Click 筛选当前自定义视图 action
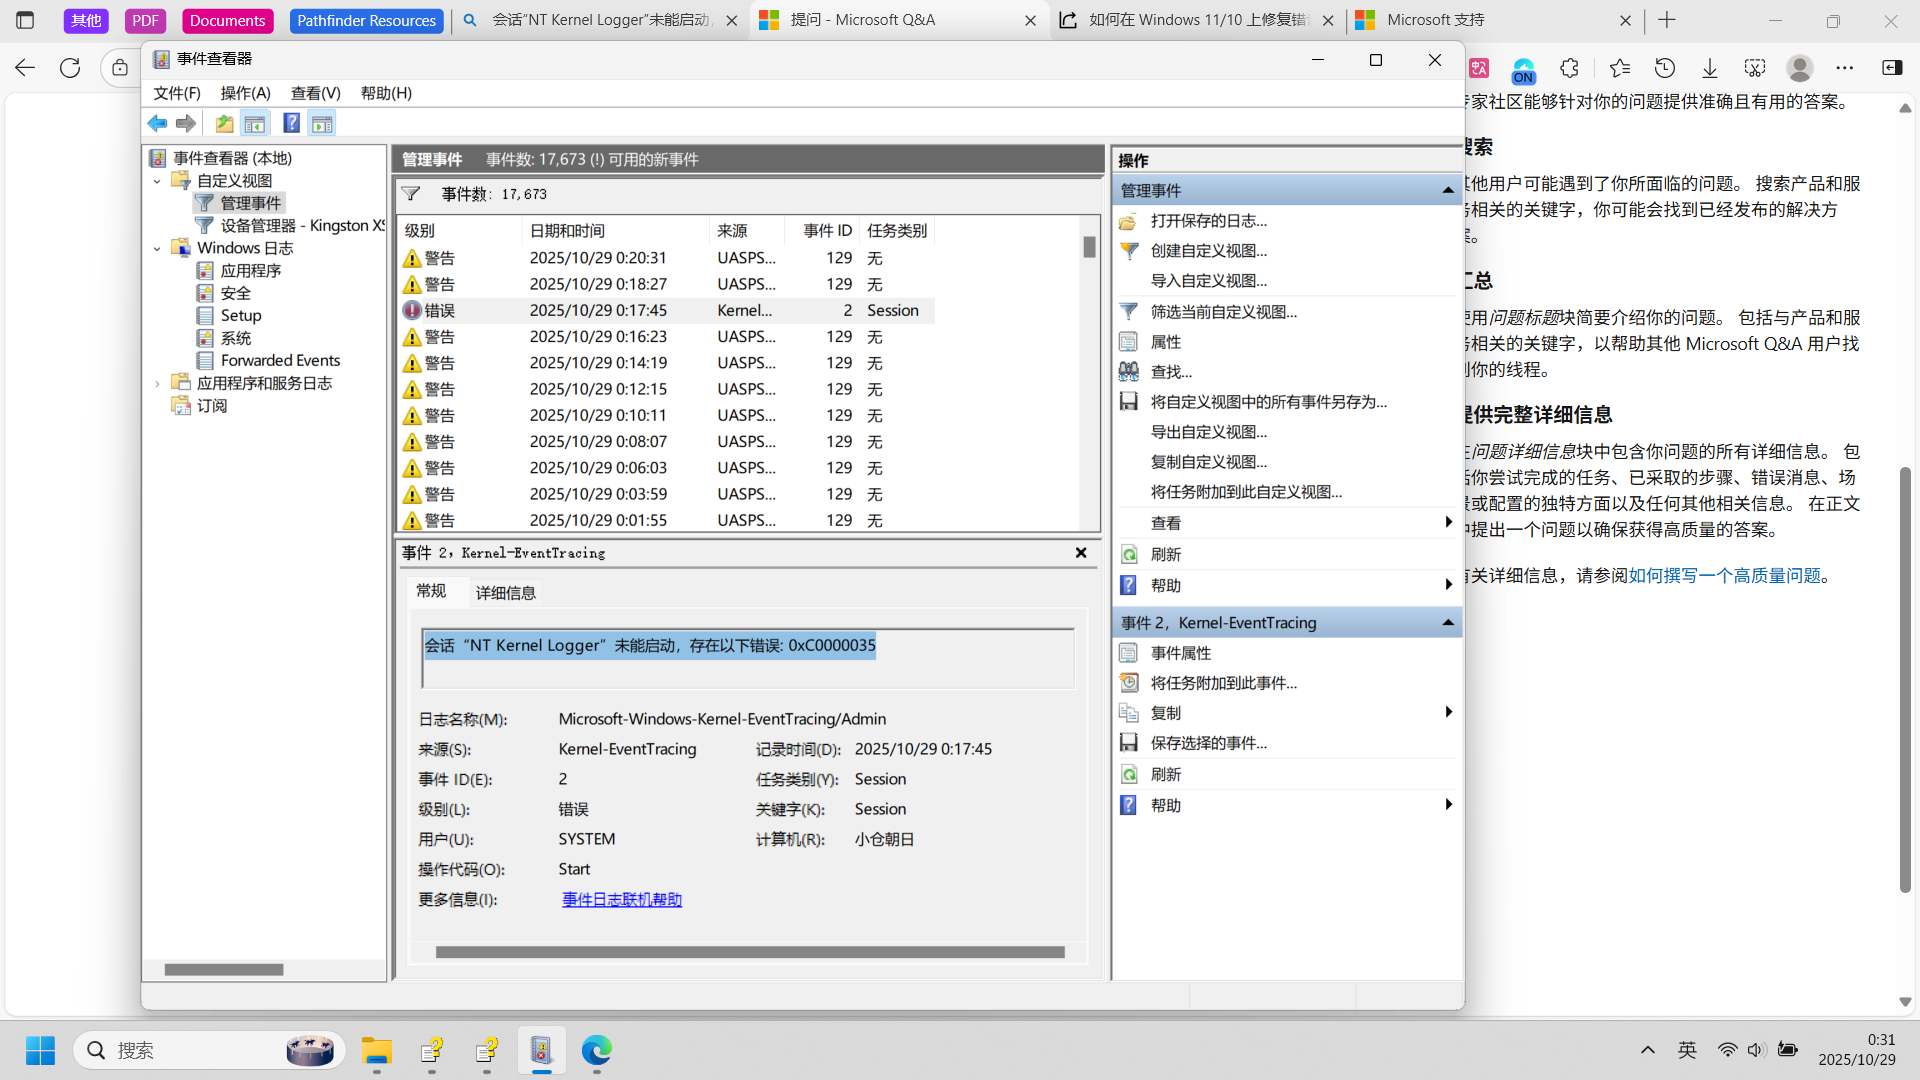Viewport: 1920px width, 1080px height. tap(1223, 312)
